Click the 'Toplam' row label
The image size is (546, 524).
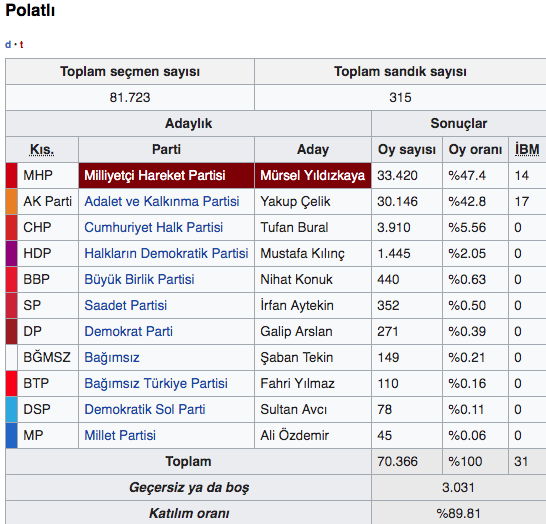pos(188,462)
